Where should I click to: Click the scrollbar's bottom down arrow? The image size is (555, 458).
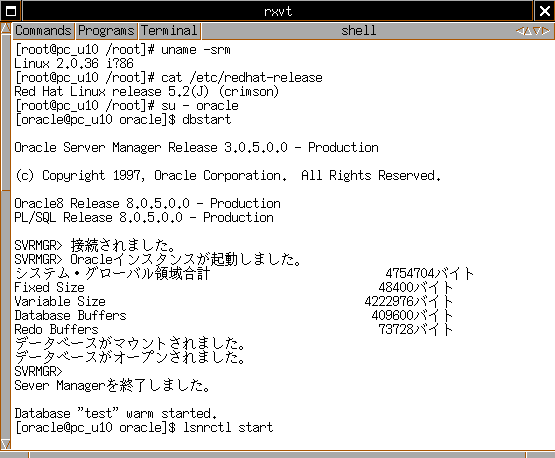pyautogui.click(x=6, y=444)
